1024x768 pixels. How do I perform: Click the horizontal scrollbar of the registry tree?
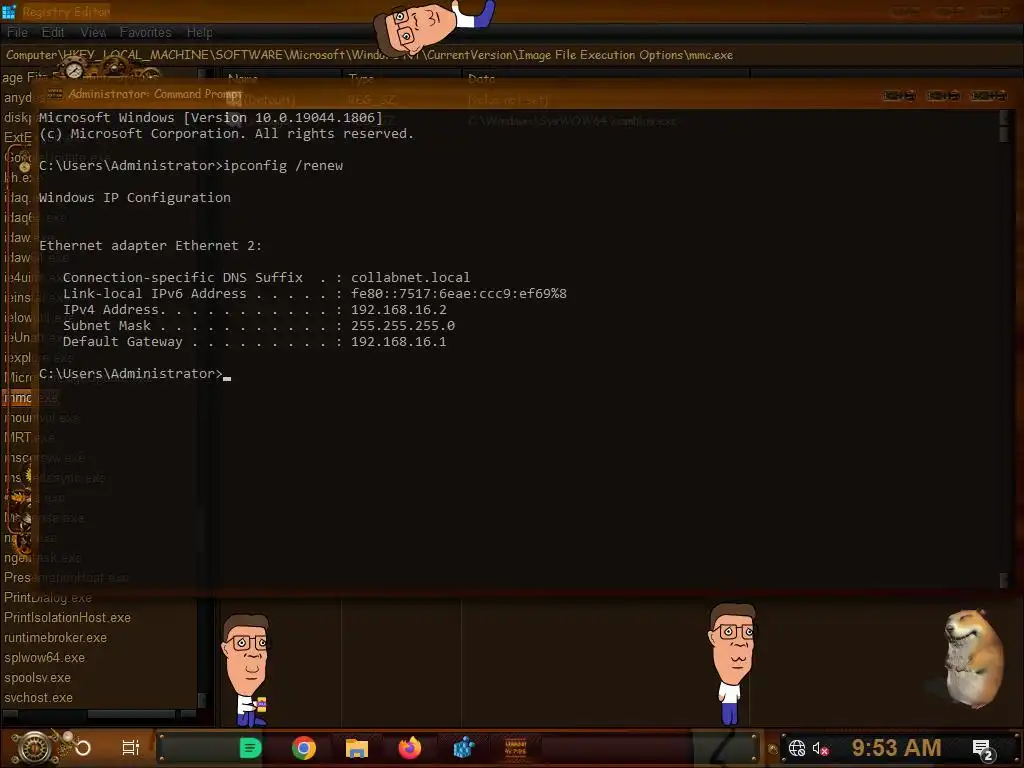pyautogui.click(x=98, y=714)
